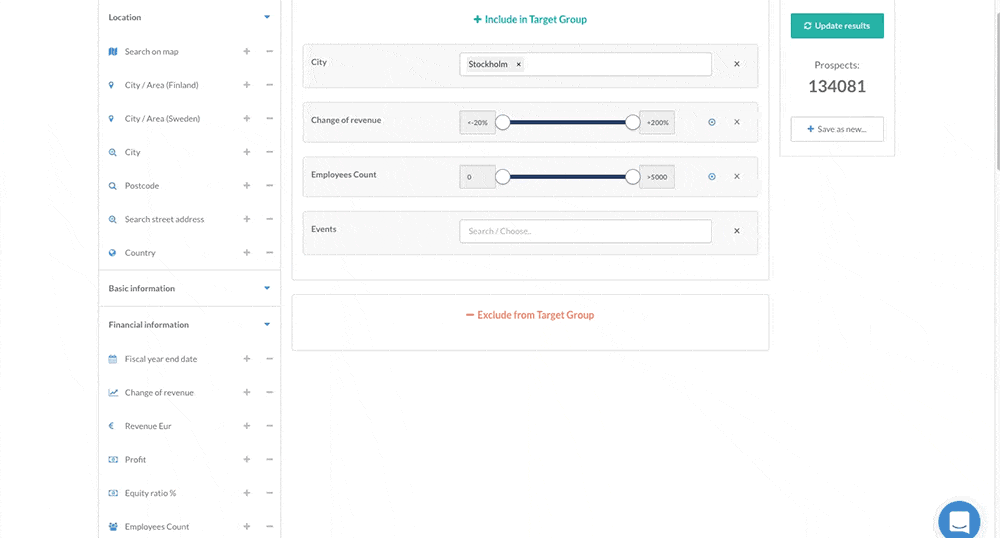Collapse the Location section
This screenshot has height=538, width=1000.
click(267, 17)
